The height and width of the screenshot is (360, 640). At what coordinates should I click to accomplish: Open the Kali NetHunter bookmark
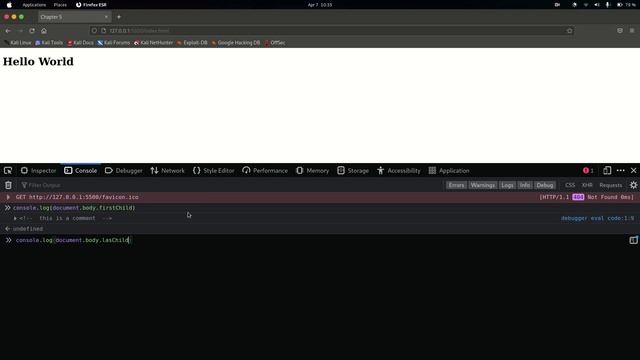tap(153, 42)
